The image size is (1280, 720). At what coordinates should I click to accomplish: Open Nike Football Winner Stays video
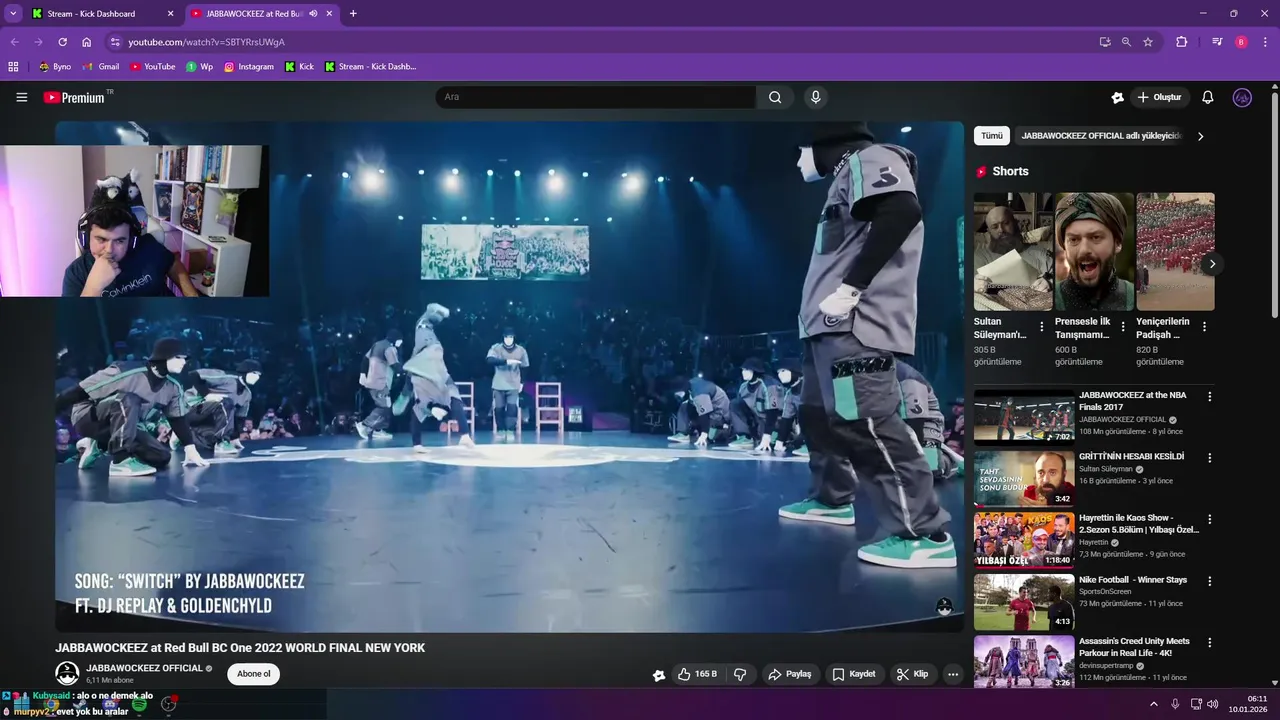tap(1024, 602)
